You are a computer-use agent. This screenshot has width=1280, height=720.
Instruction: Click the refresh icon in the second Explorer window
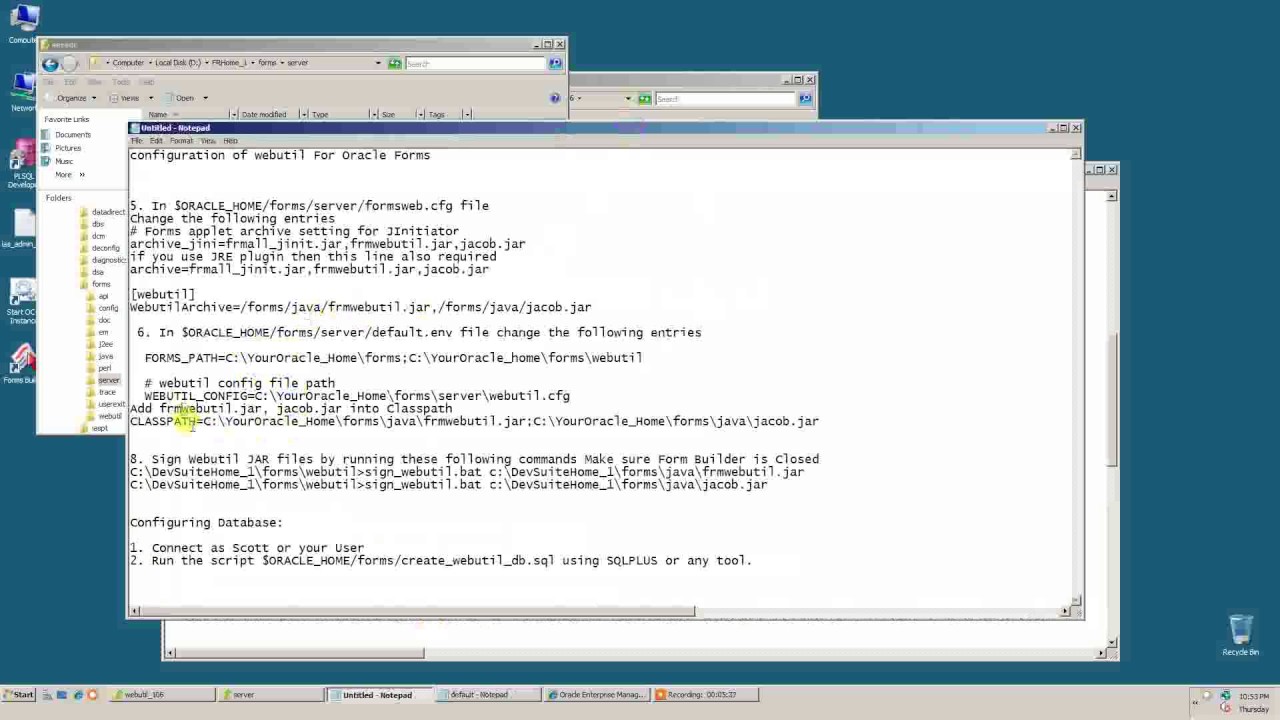[x=645, y=98]
